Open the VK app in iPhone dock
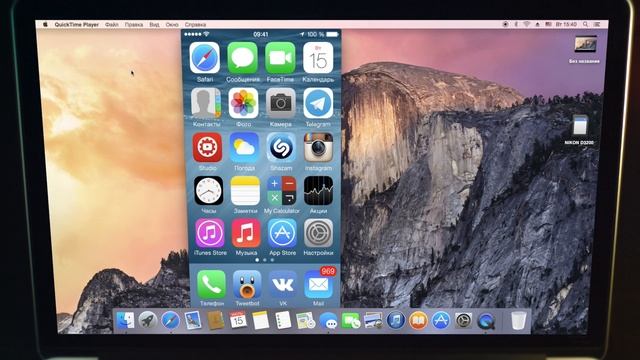640x360 pixels. point(283,284)
